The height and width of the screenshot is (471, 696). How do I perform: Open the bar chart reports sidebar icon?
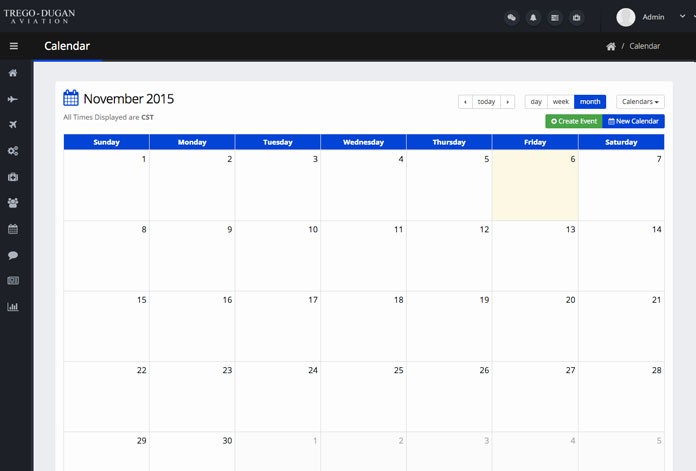click(13, 307)
